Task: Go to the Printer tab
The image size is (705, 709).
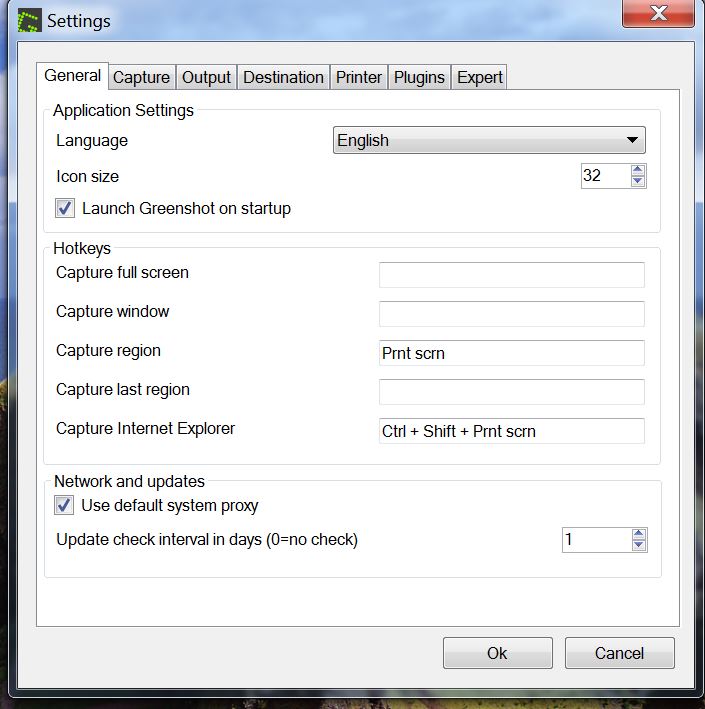Action: pyautogui.click(x=359, y=77)
